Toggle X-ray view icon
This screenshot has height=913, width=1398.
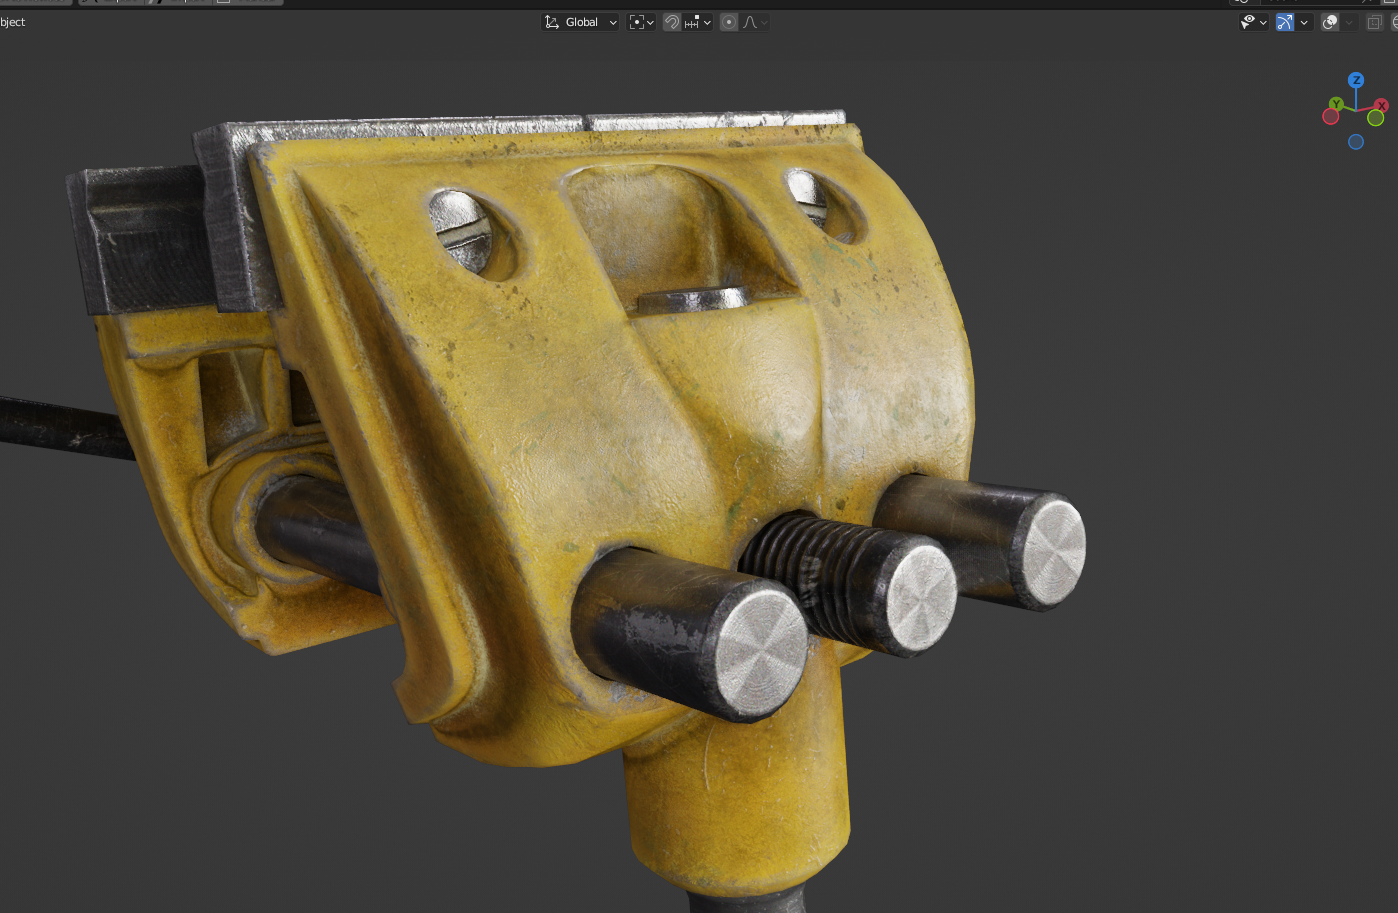(1375, 22)
